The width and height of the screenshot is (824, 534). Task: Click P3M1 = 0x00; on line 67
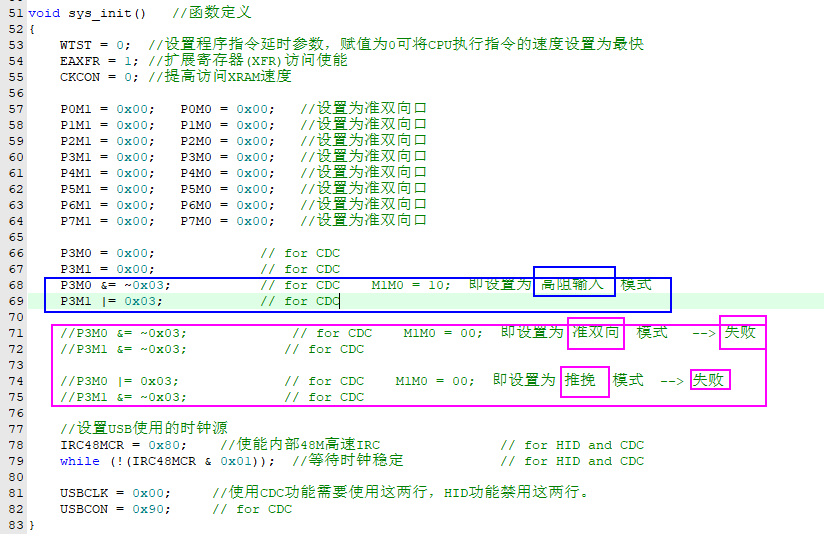point(107,269)
